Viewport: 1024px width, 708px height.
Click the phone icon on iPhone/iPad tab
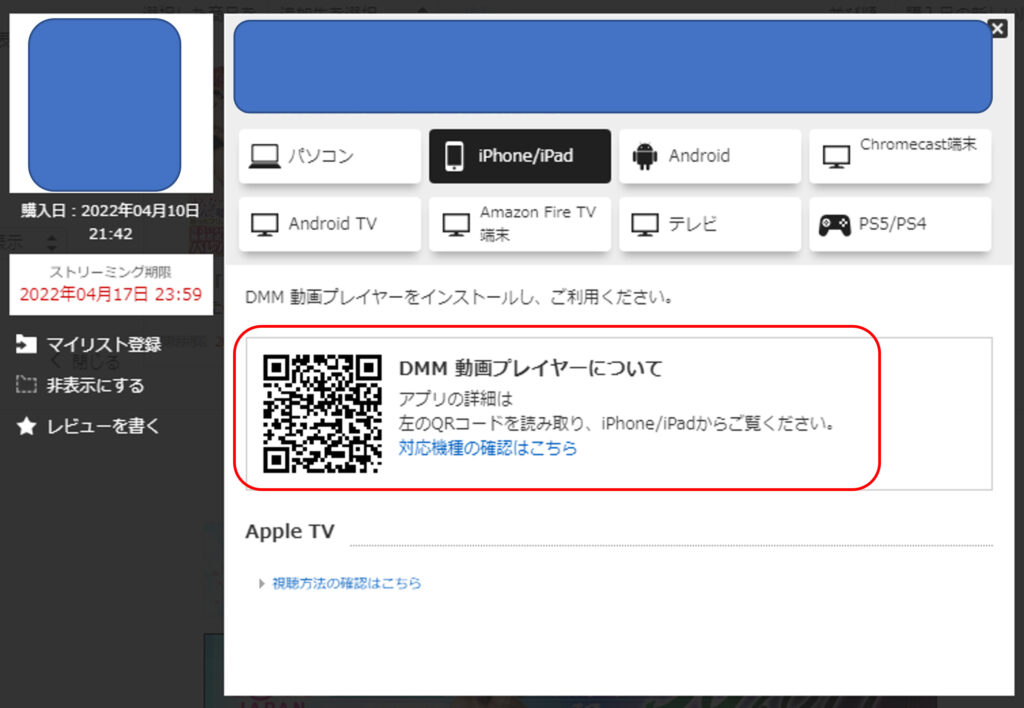coord(454,156)
